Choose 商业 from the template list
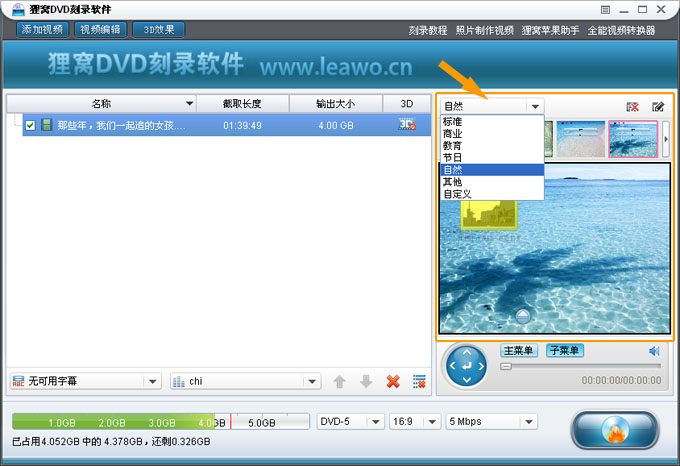Image resolution: width=680 pixels, height=466 pixels. coord(492,134)
